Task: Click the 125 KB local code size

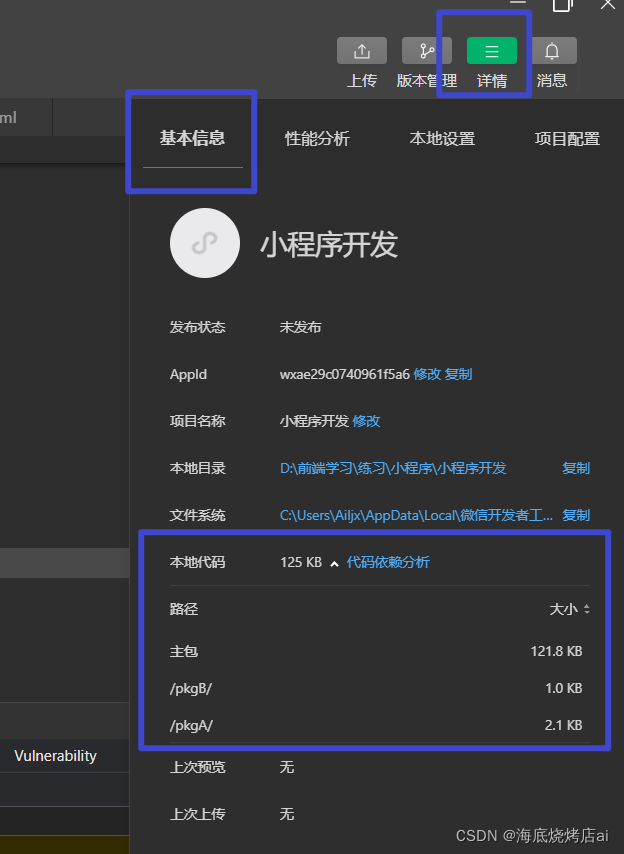Action: 301,562
